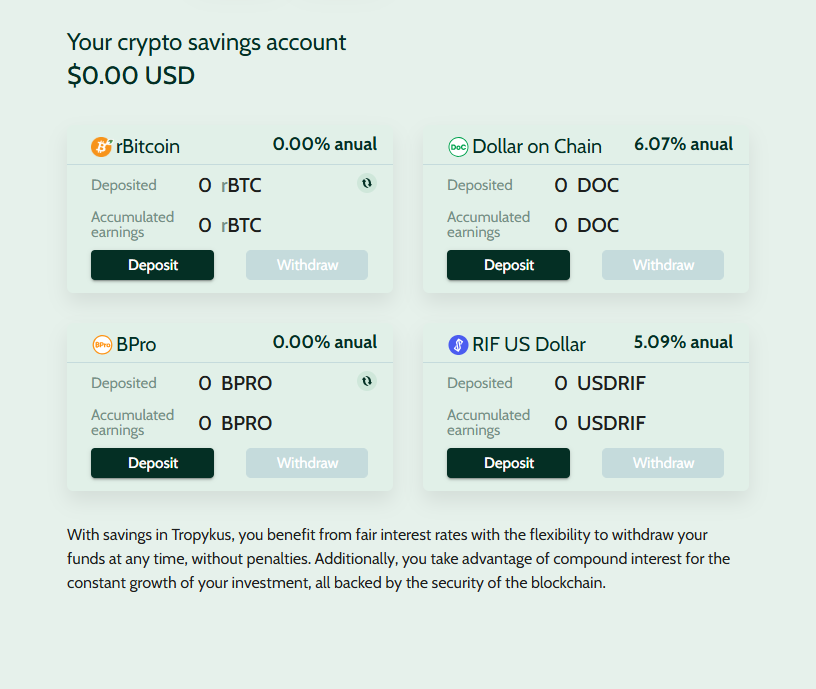Click the RIF US Dollar coin icon
The image size is (816, 689).
pyautogui.click(x=458, y=345)
